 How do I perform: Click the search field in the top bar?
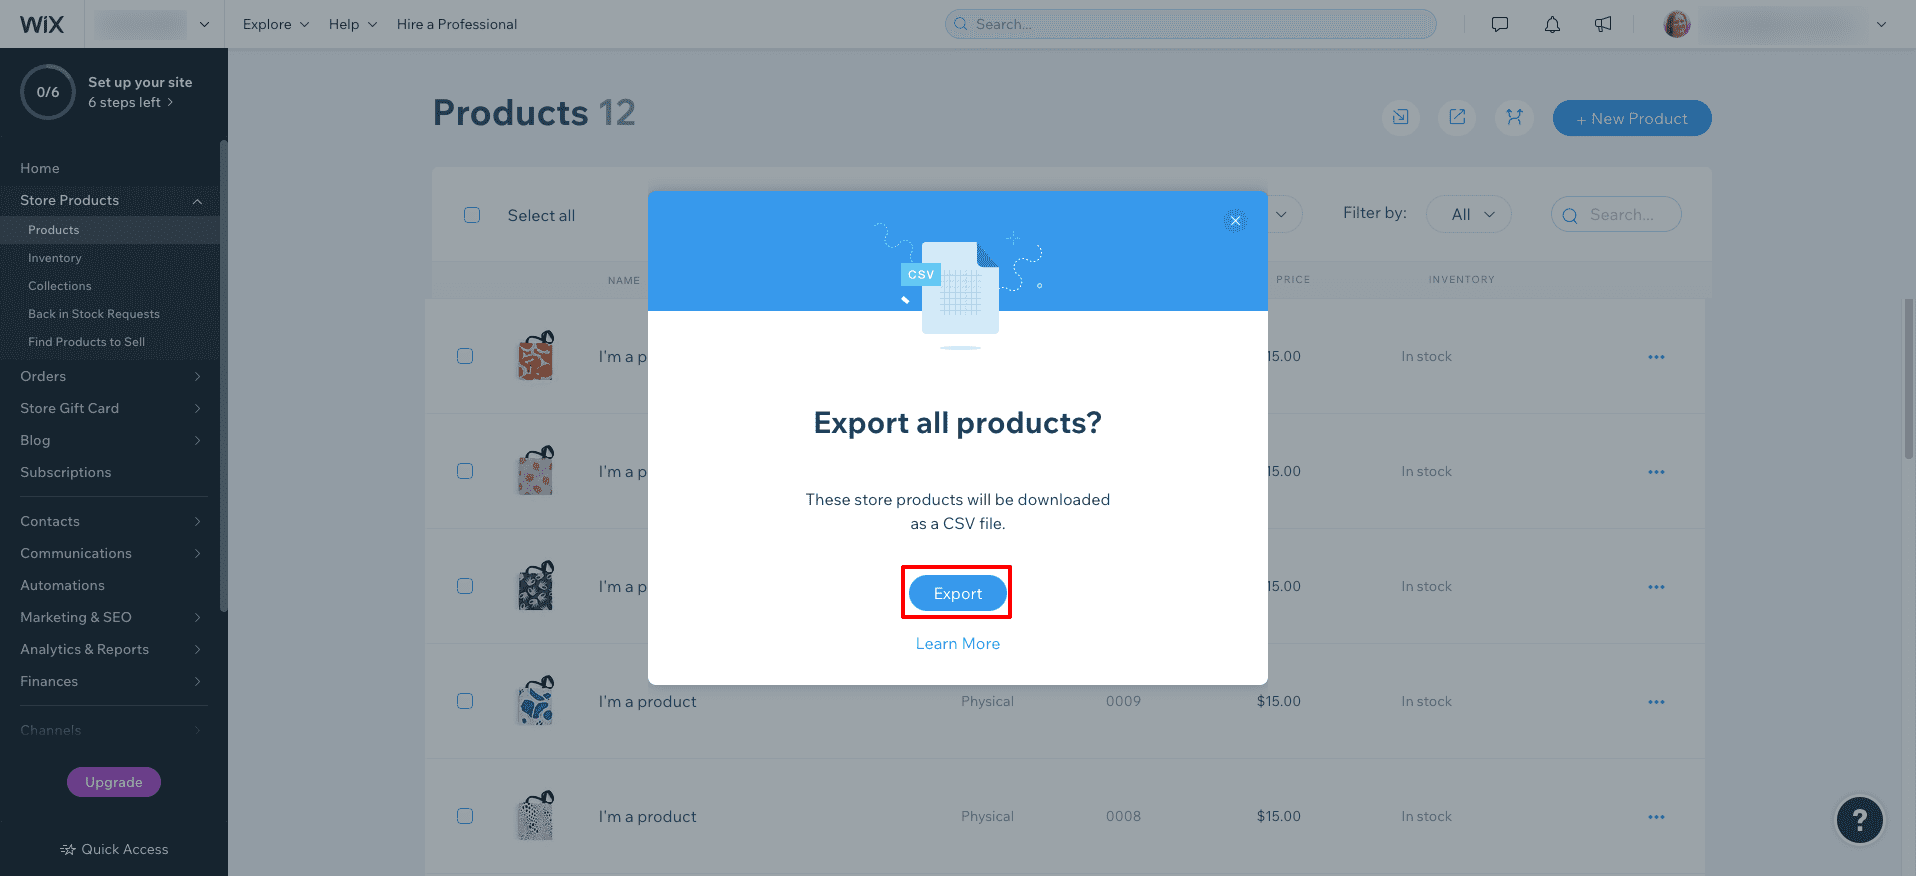coord(1188,23)
